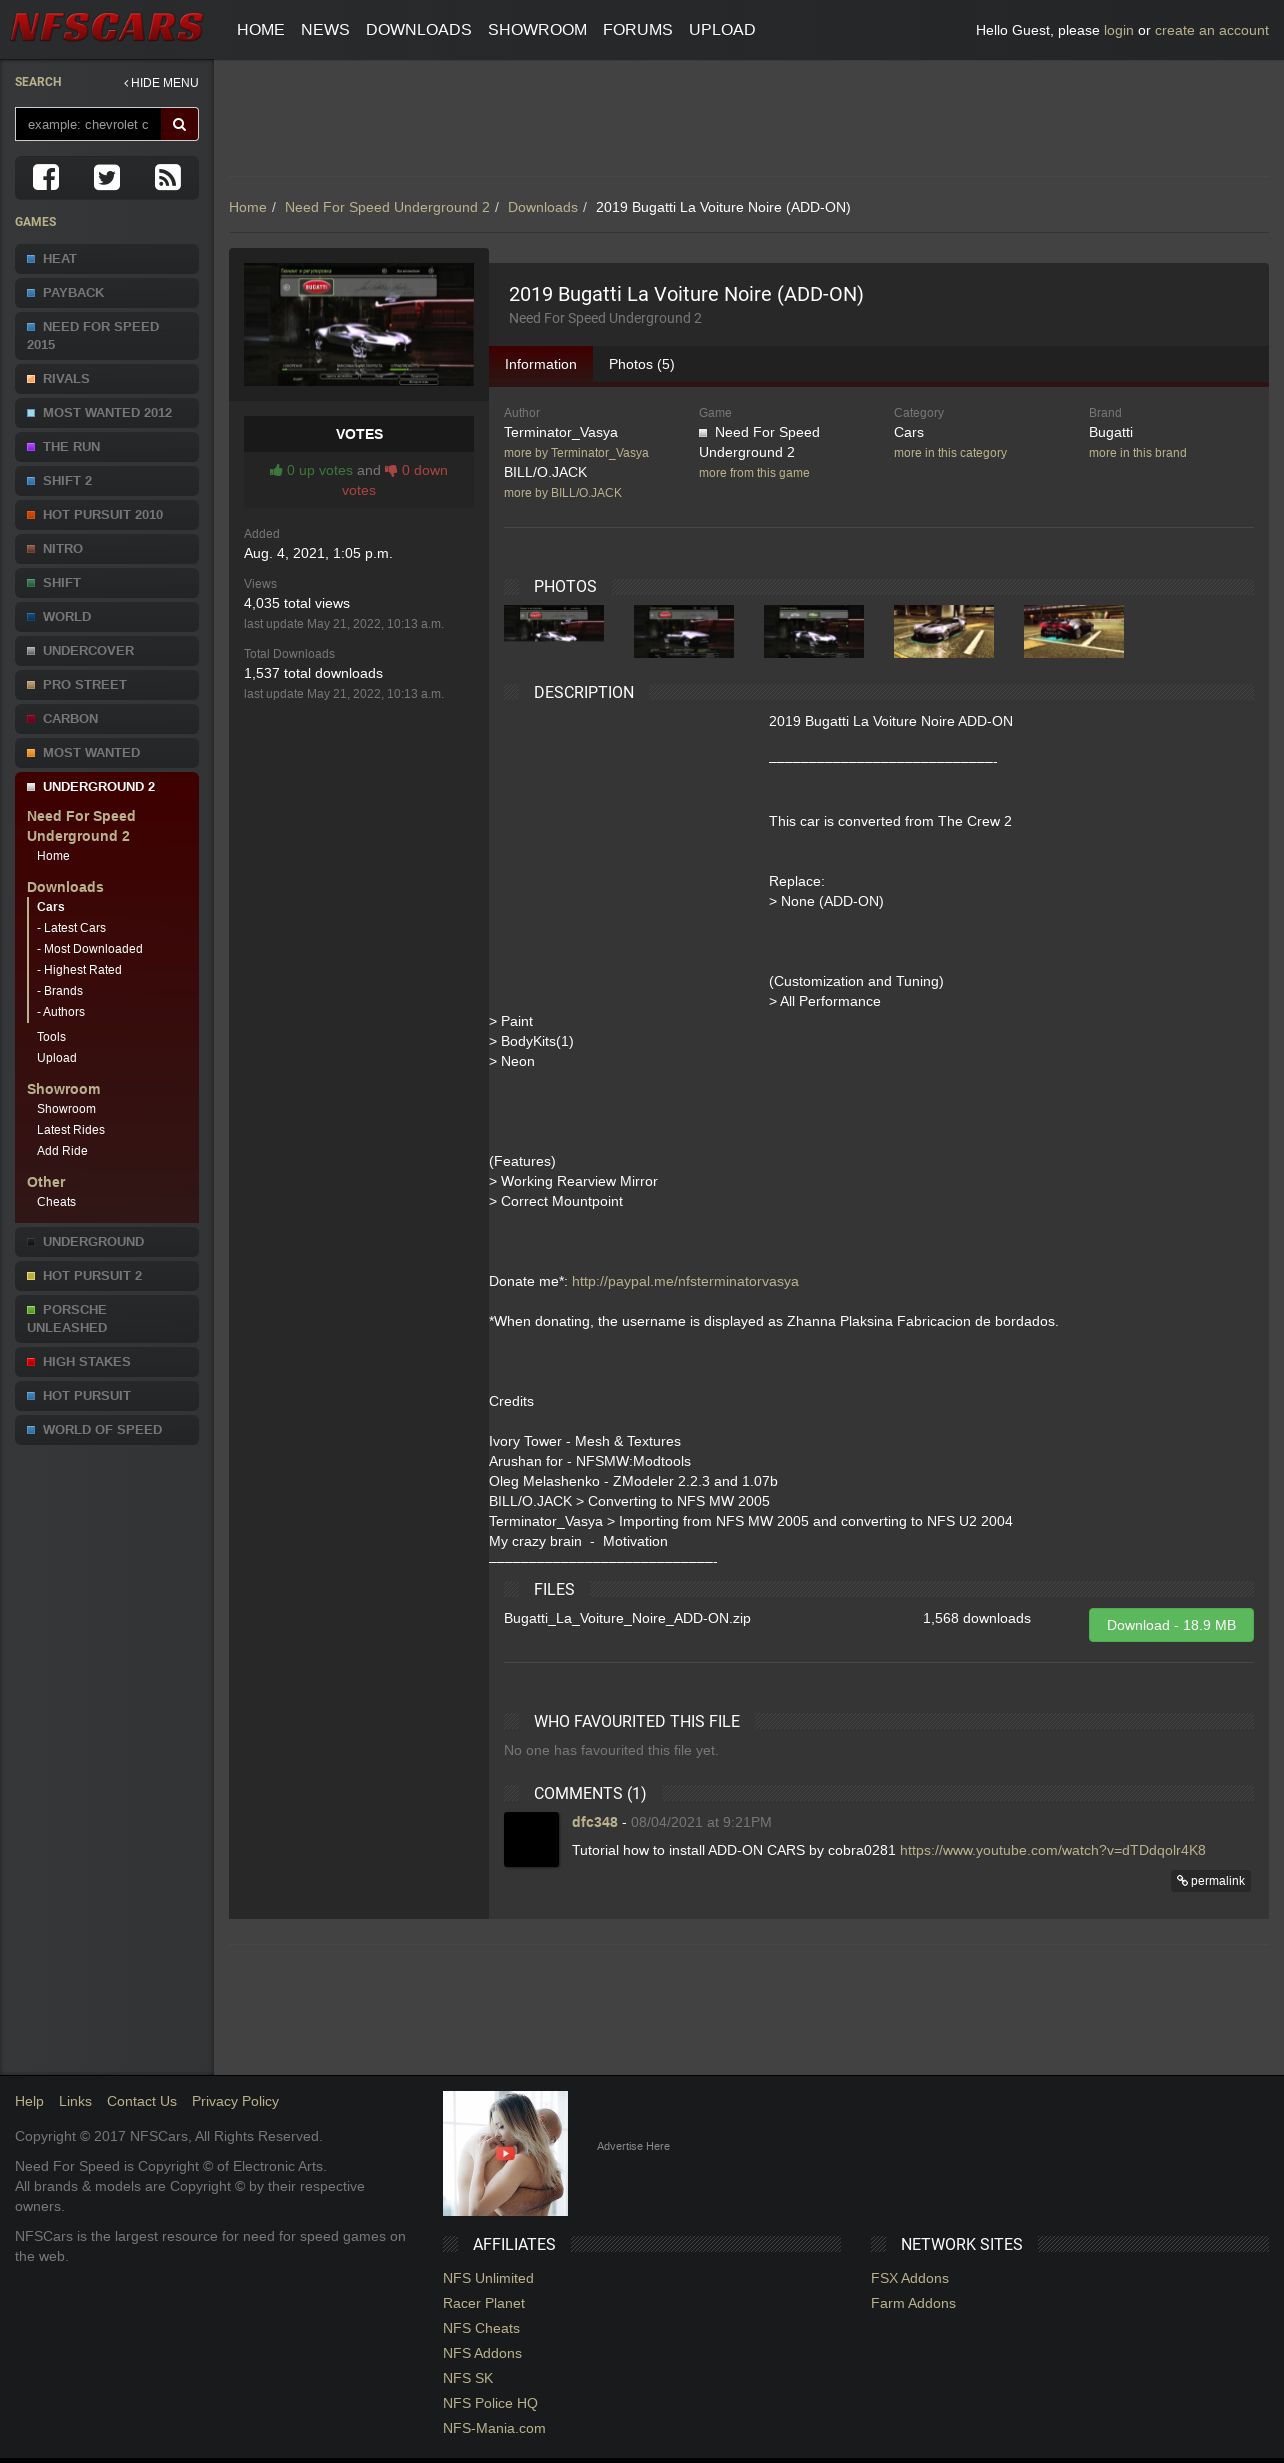Screen dimensions: 1284x2463
Task: Expand the Payback game menu
Action: [107, 293]
